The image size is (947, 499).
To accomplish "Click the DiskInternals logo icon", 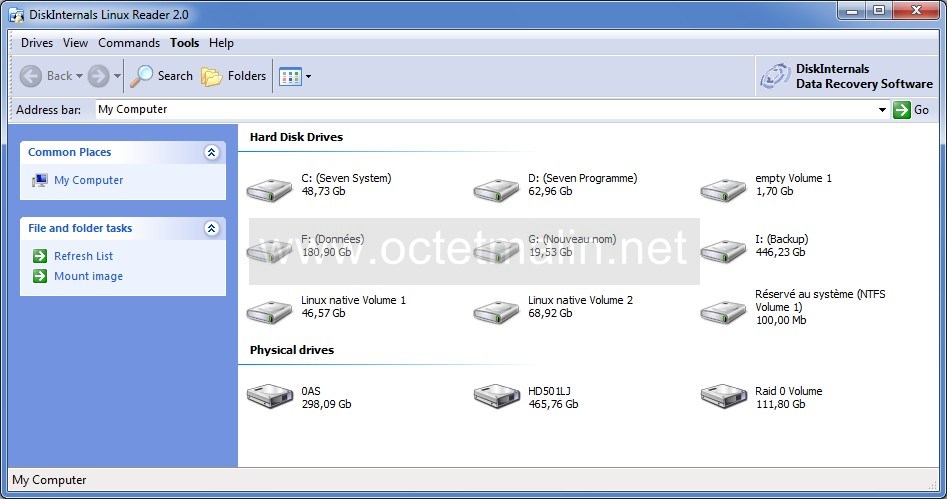I will [x=775, y=76].
